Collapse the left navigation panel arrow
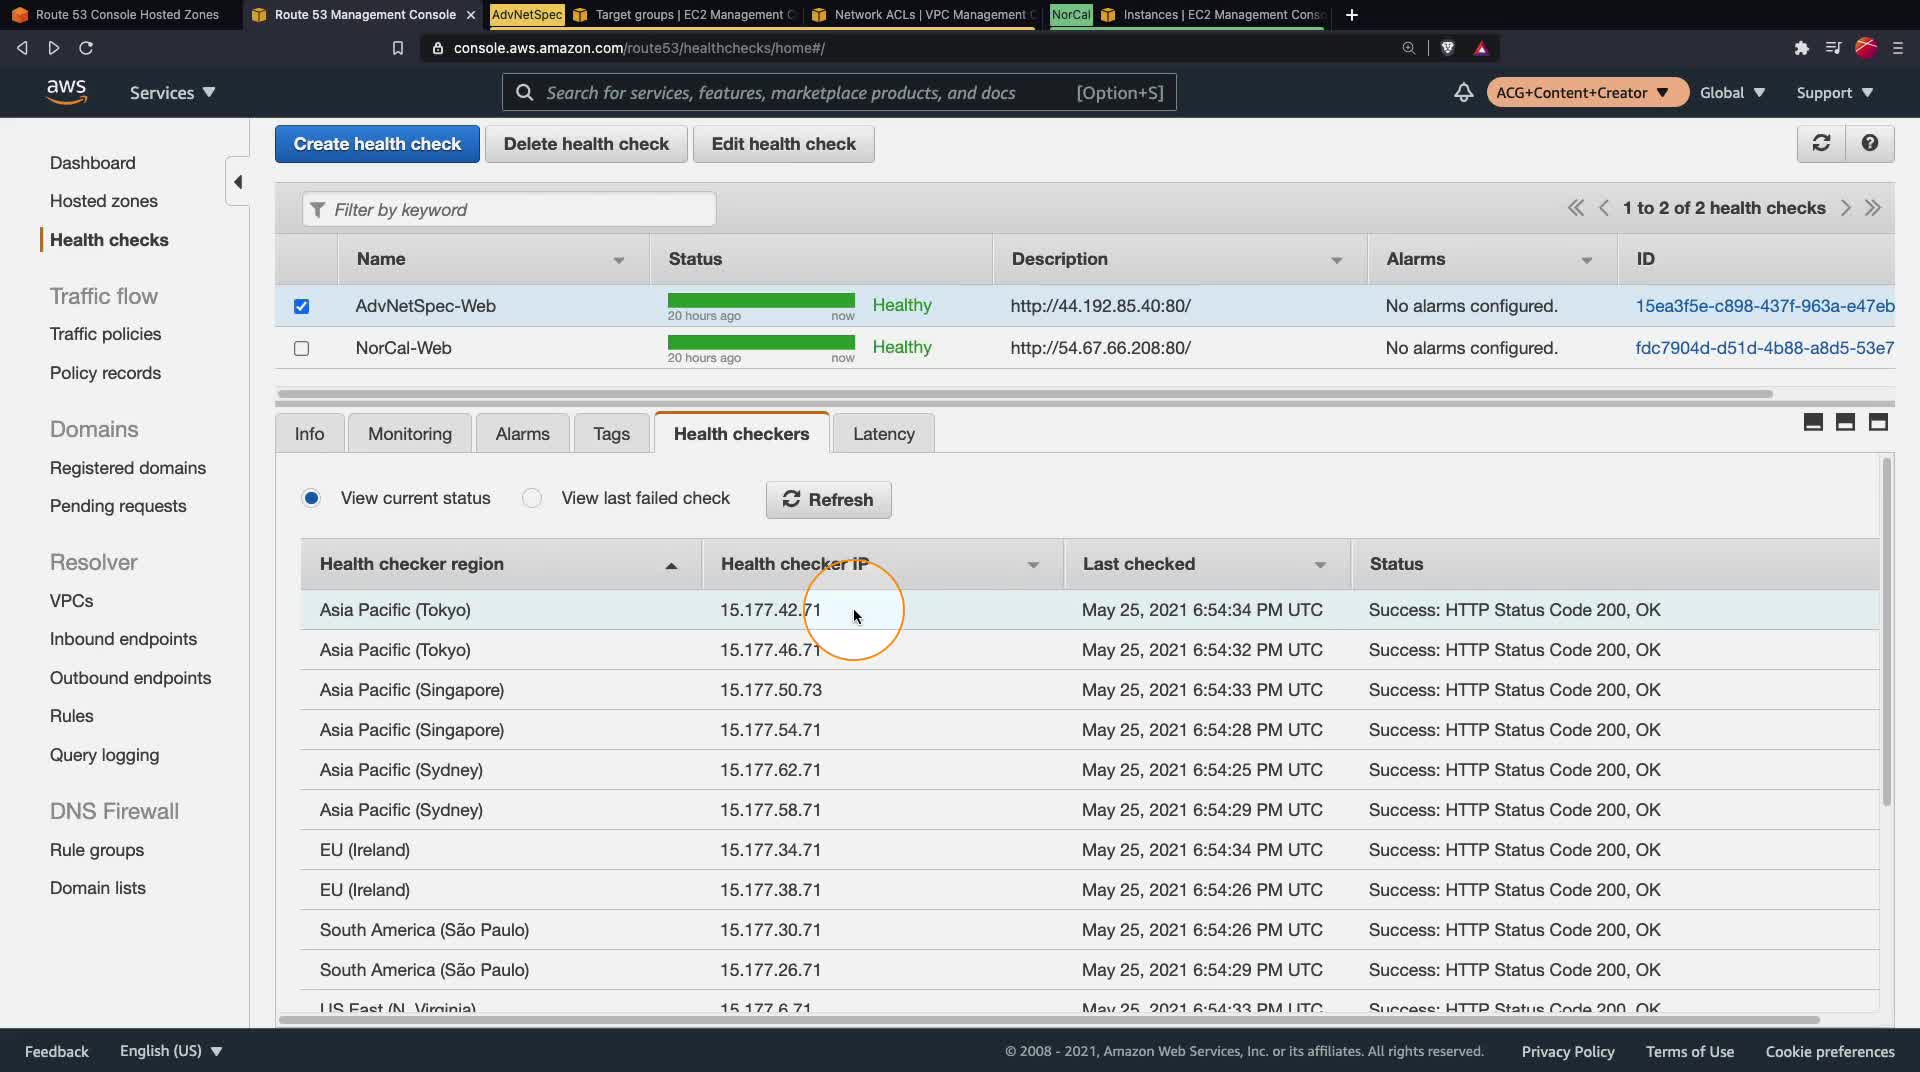Screen dimensions: 1920x1072 [238, 182]
